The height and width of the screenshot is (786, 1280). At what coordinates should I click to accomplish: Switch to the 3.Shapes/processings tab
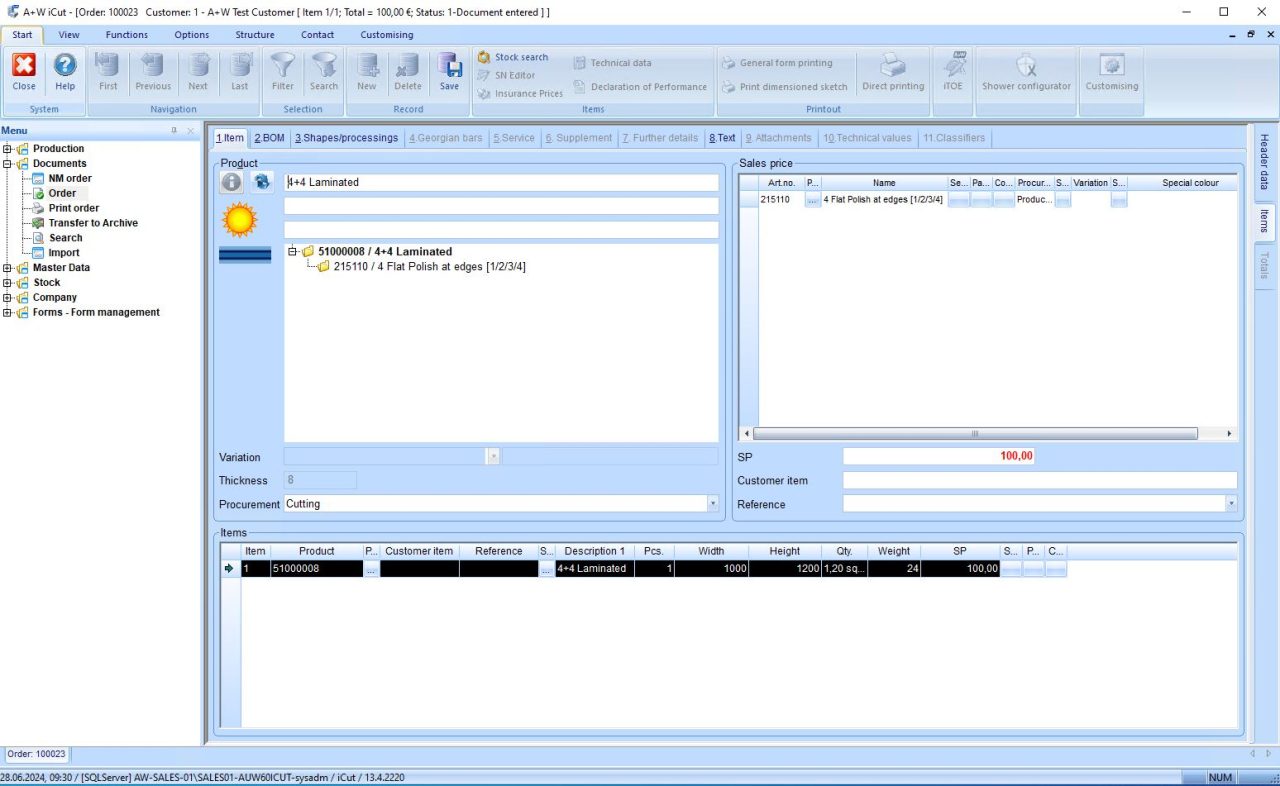347,138
